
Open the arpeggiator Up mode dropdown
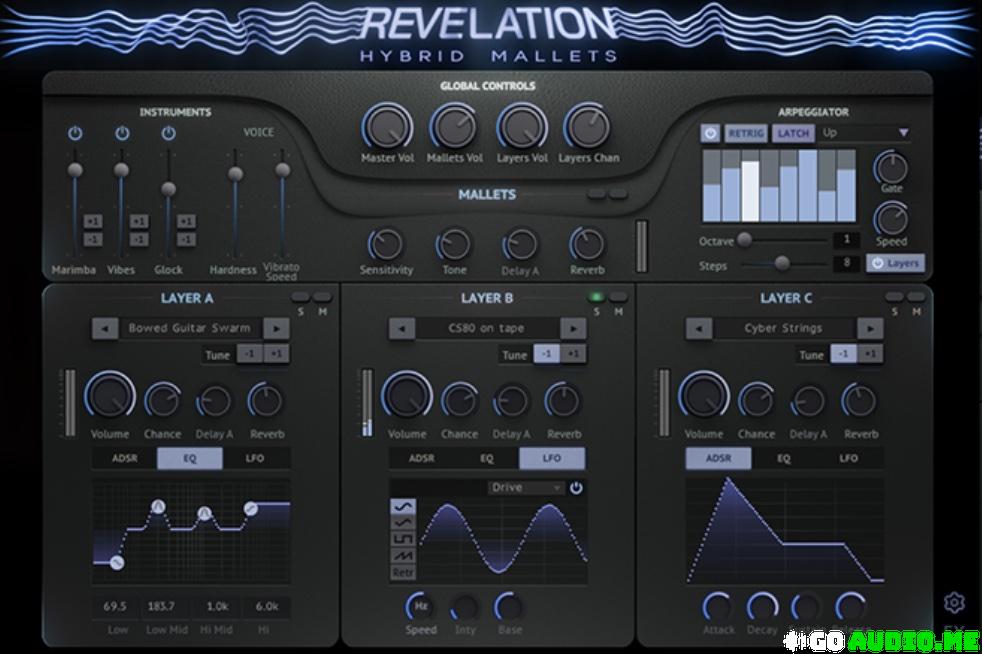click(866, 133)
